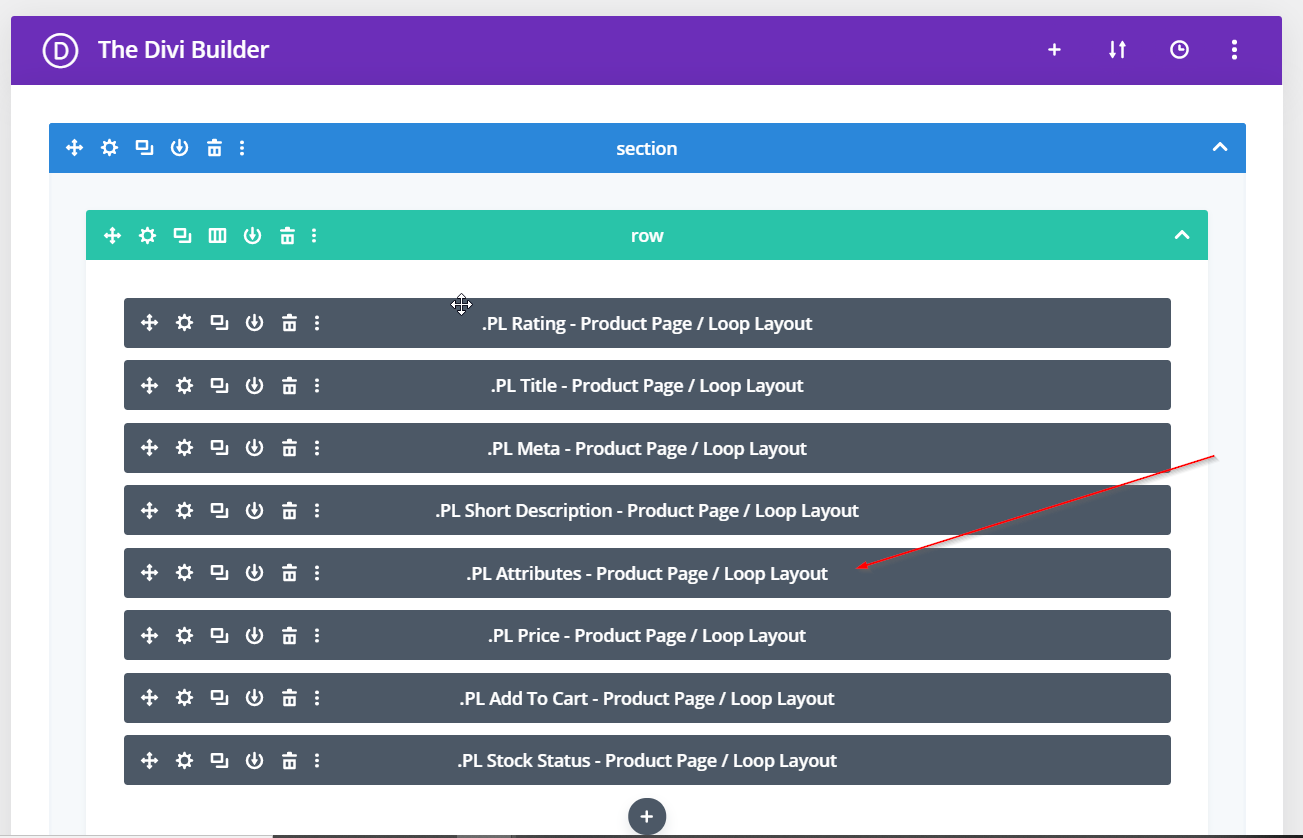1303x838 pixels.
Task: Click the PL Attributes module label
Action: coord(646,574)
